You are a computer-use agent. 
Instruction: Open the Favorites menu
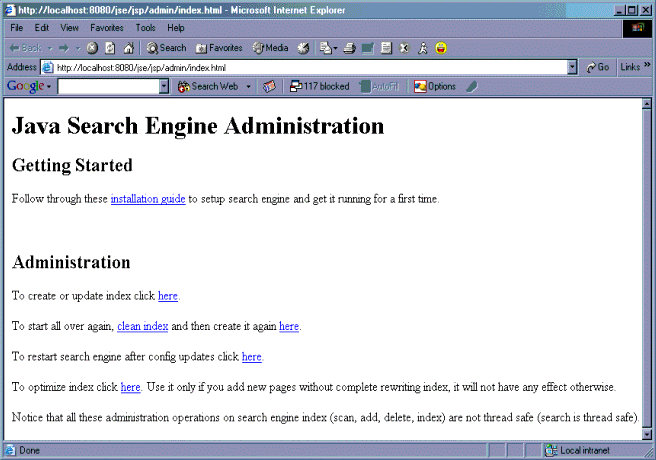[107, 28]
